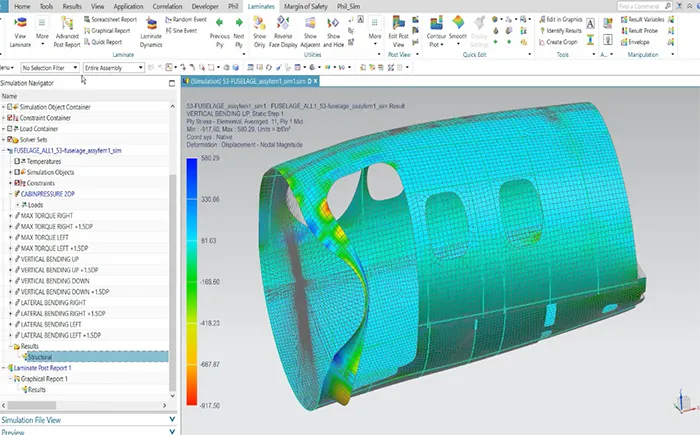Open Result Variables
The width and height of the screenshot is (700, 435).
pyautogui.click(x=642, y=20)
